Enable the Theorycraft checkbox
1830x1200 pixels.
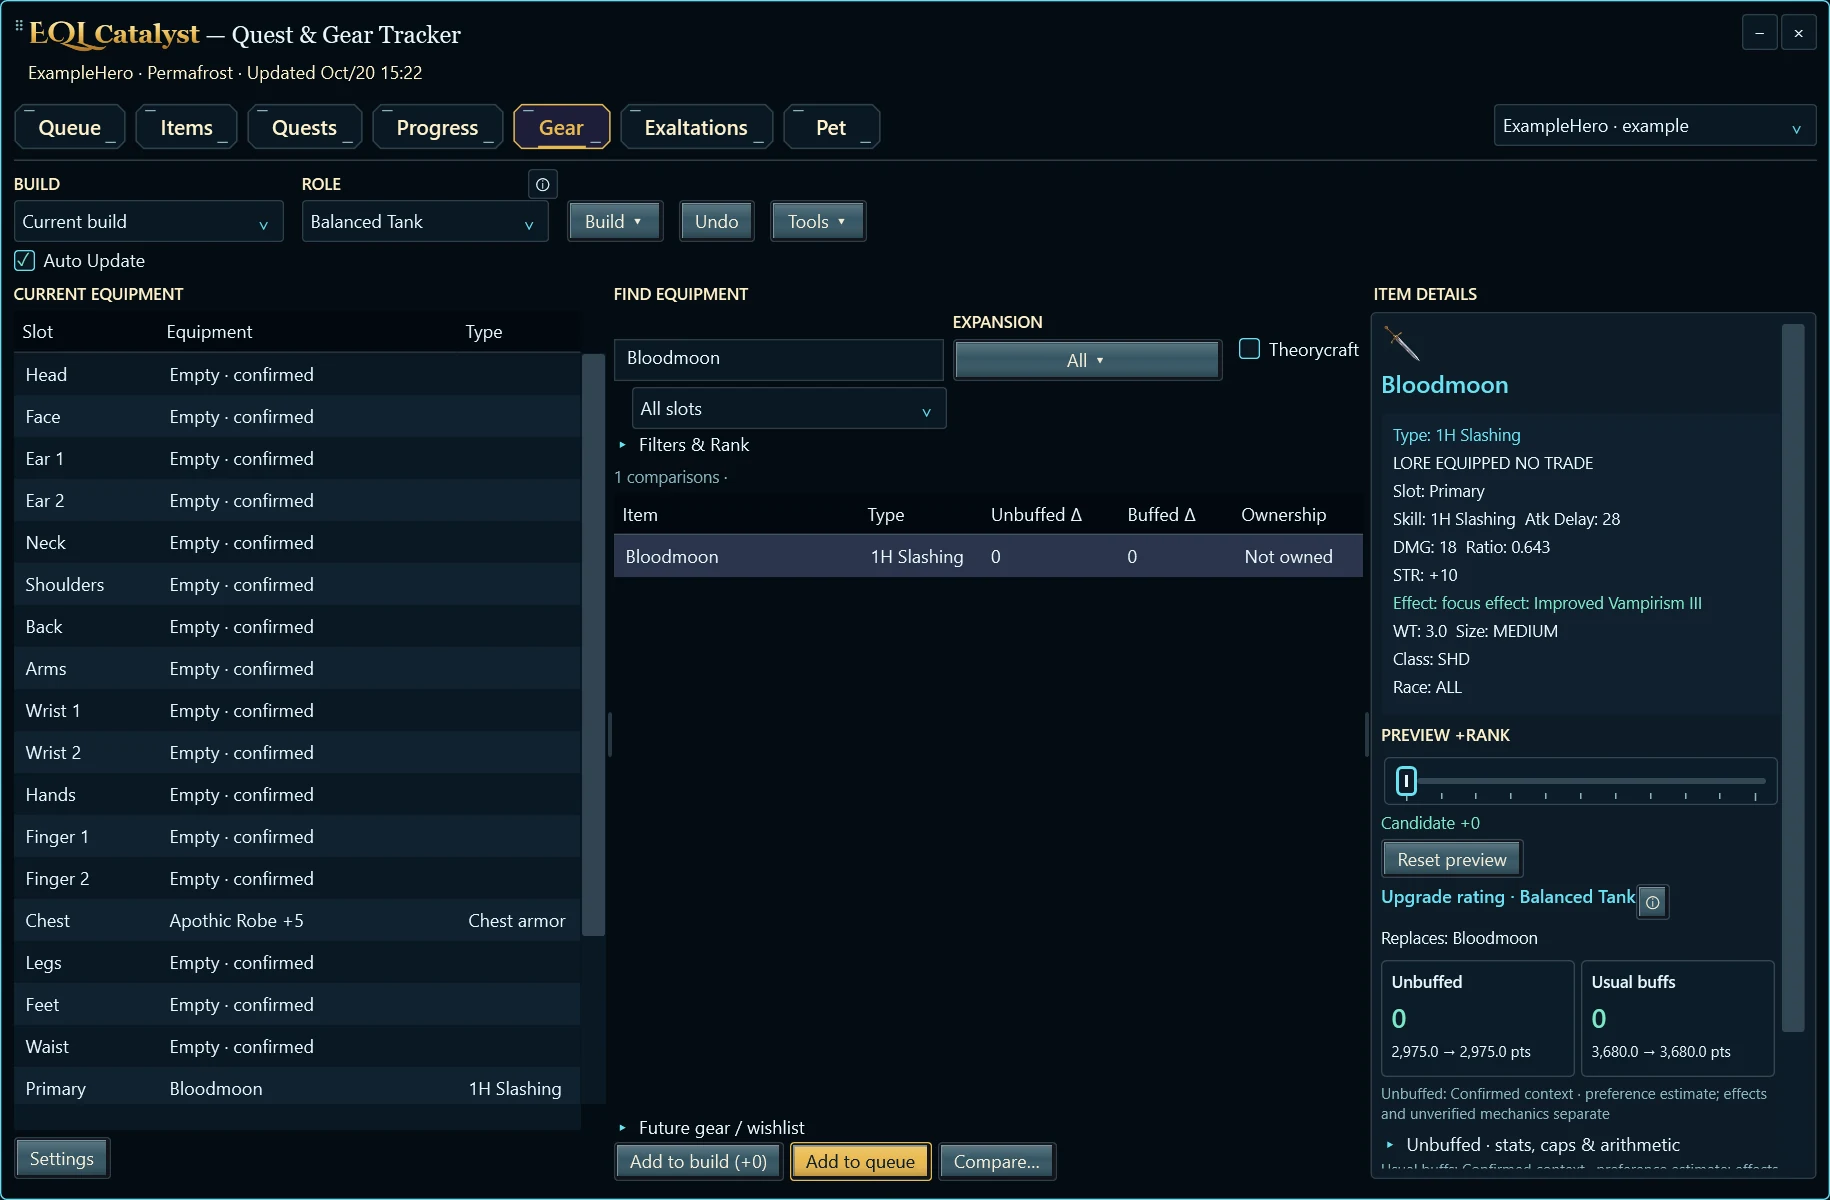[x=1249, y=349]
